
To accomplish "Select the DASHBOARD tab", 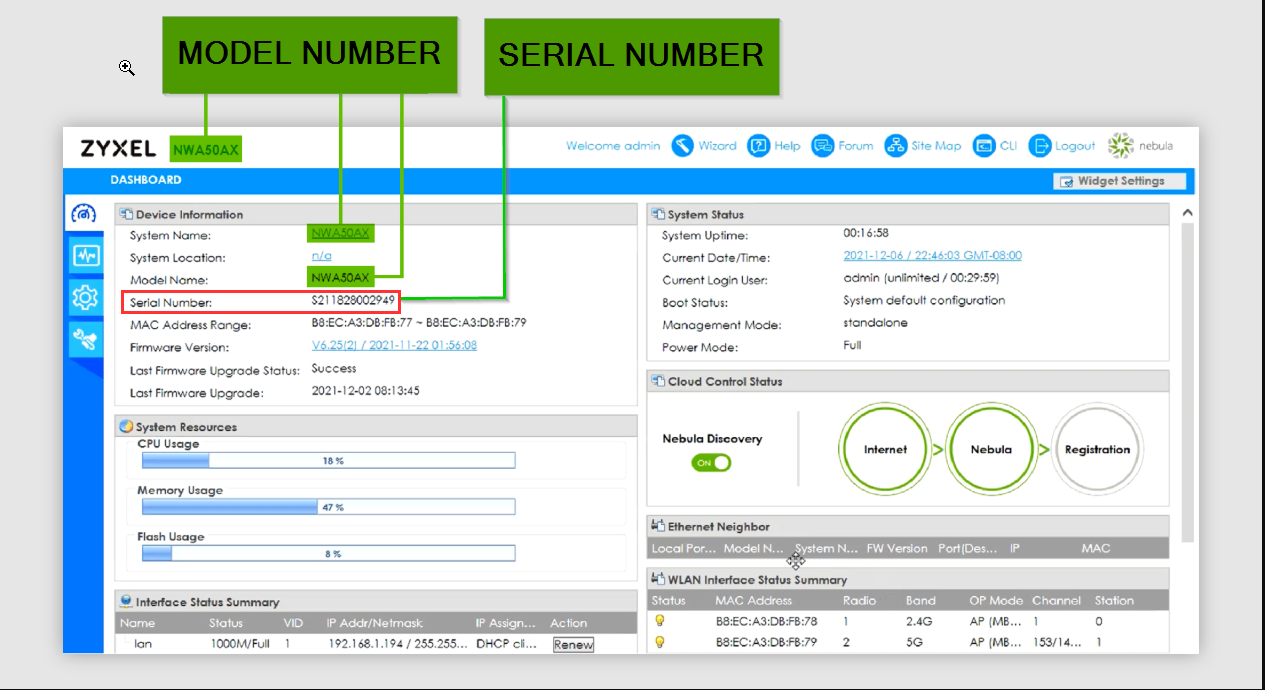I will 146,180.
